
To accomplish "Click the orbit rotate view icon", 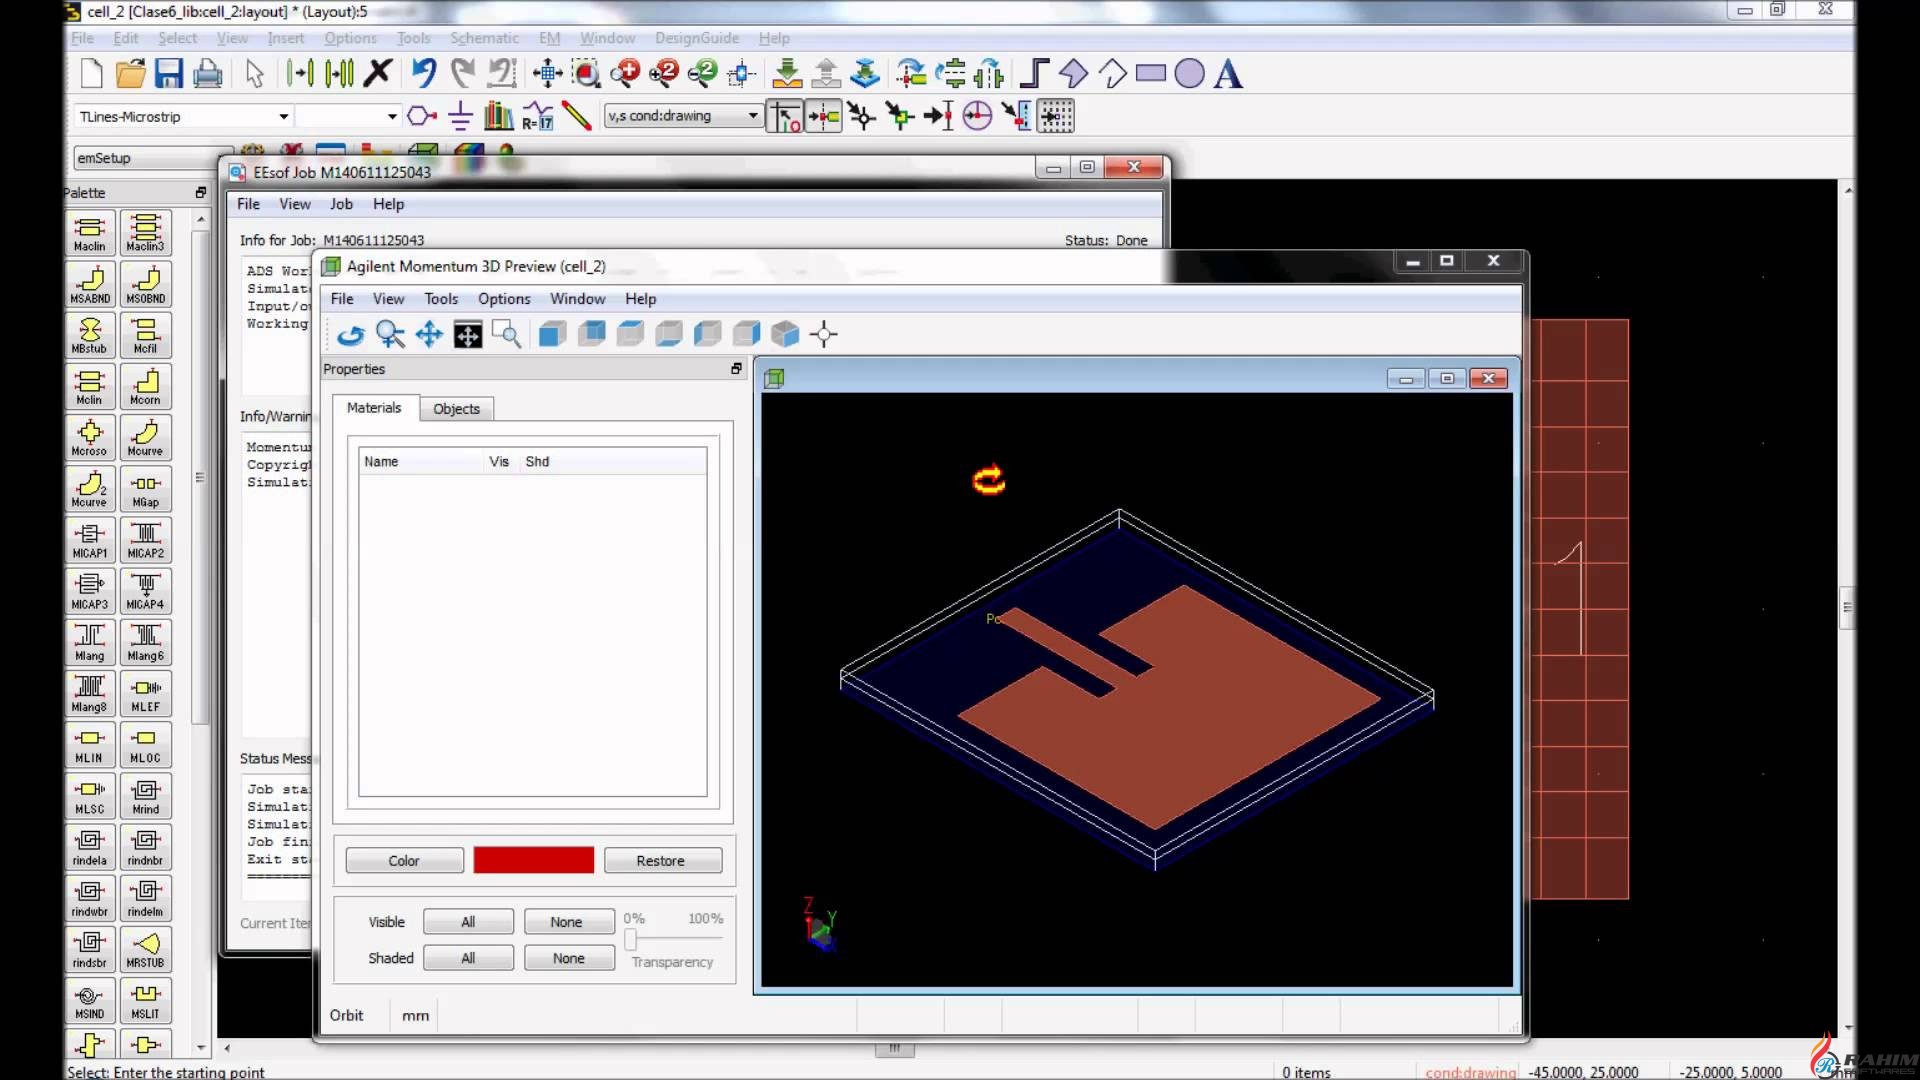I will pyautogui.click(x=350, y=334).
